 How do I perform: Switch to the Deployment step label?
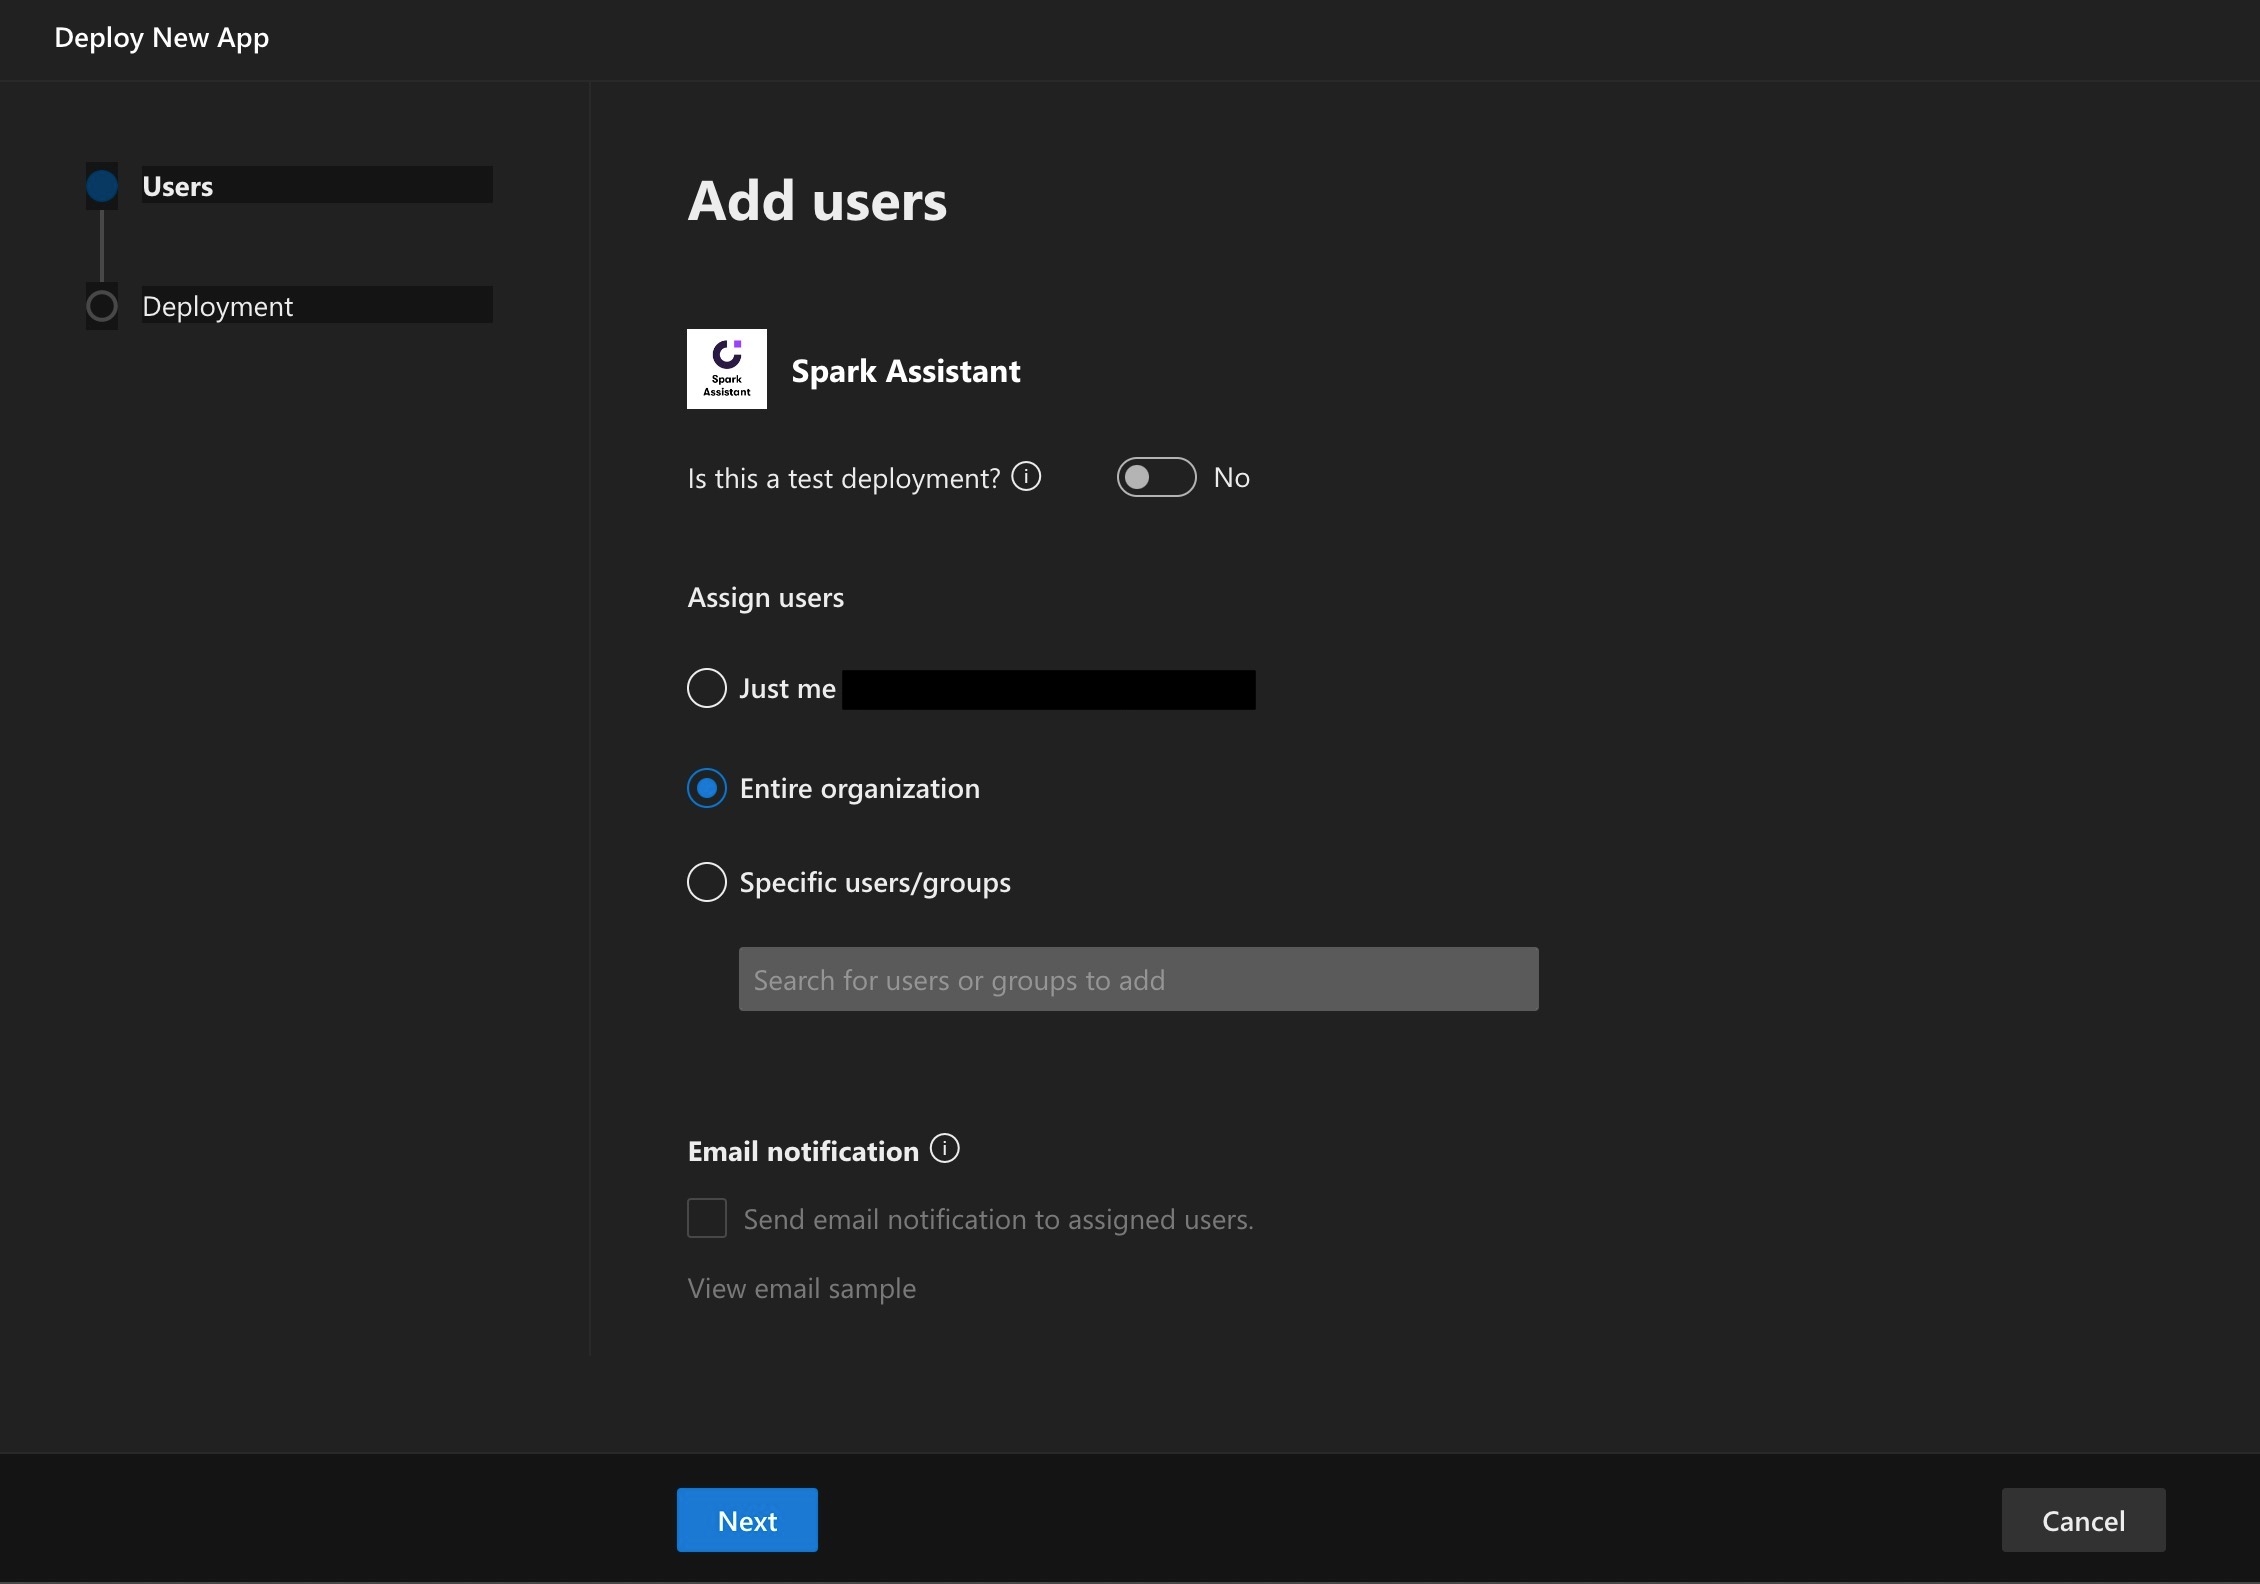(x=218, y=306)
